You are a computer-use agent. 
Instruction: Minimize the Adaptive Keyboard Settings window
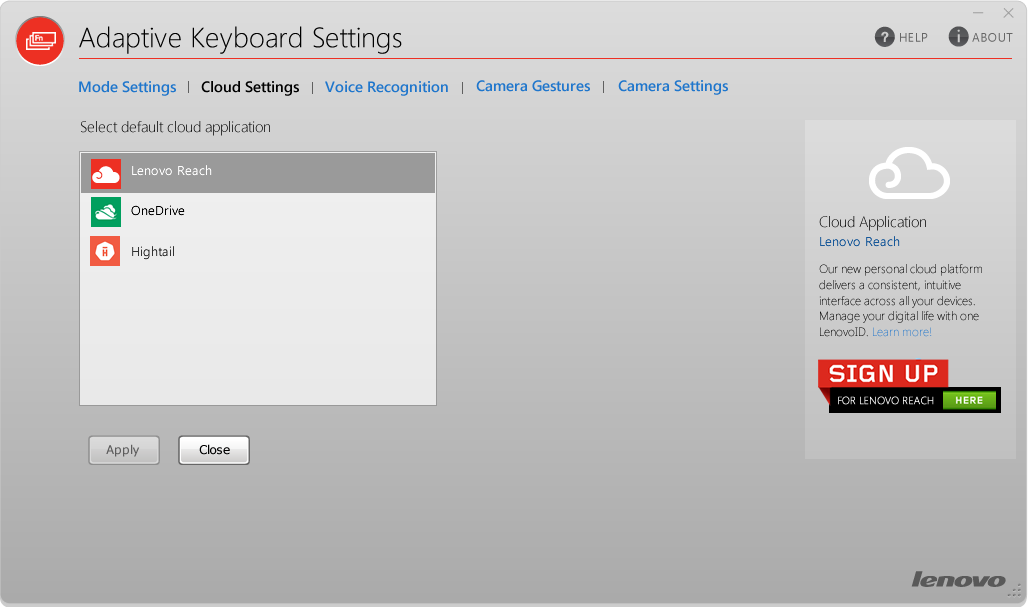(978, 13)
